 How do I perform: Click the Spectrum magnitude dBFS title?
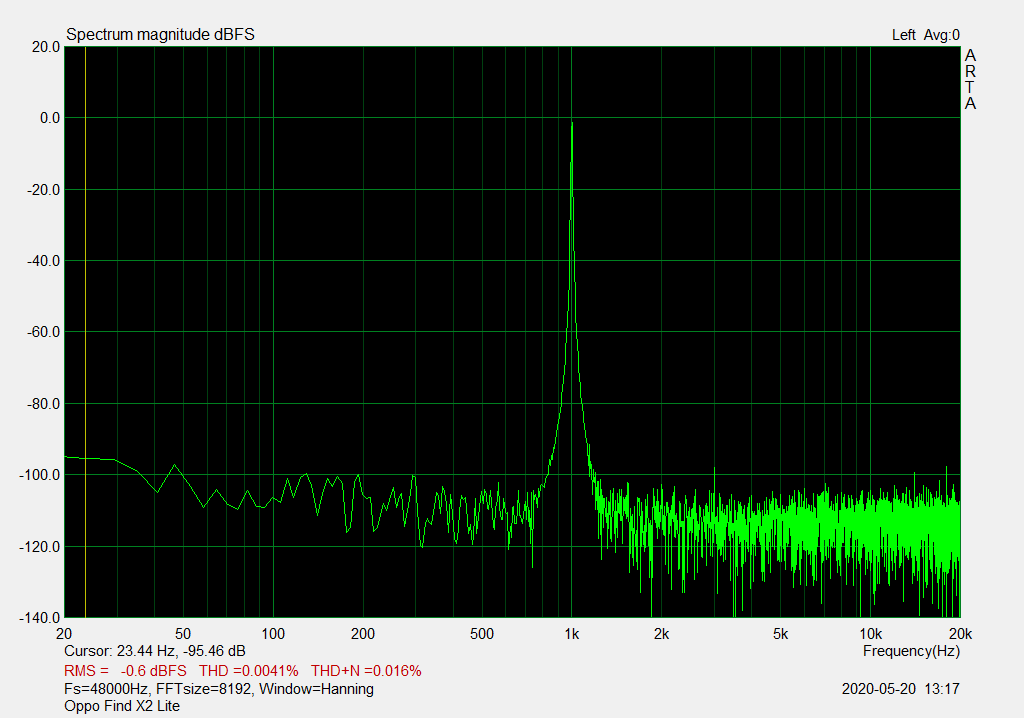point(160,35)
